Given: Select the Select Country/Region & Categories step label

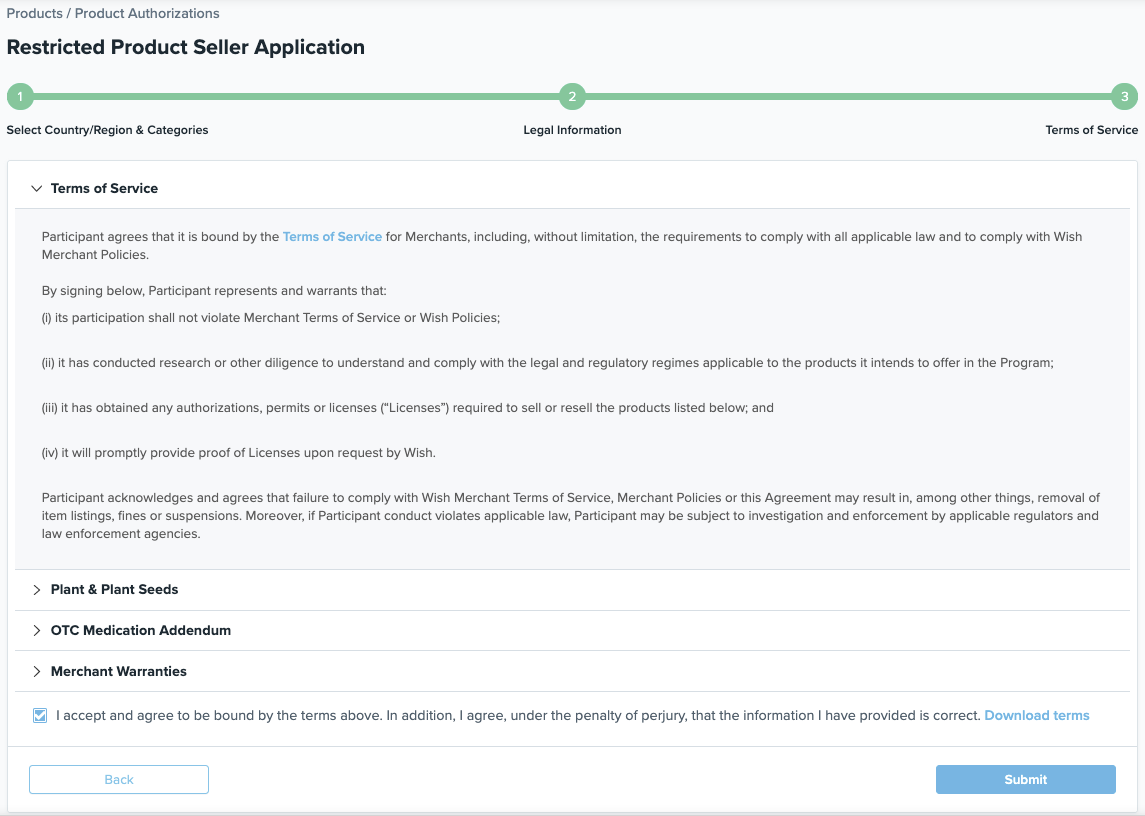Looking at the screenshot, I should pyautogui.click(x=107, y=130).
